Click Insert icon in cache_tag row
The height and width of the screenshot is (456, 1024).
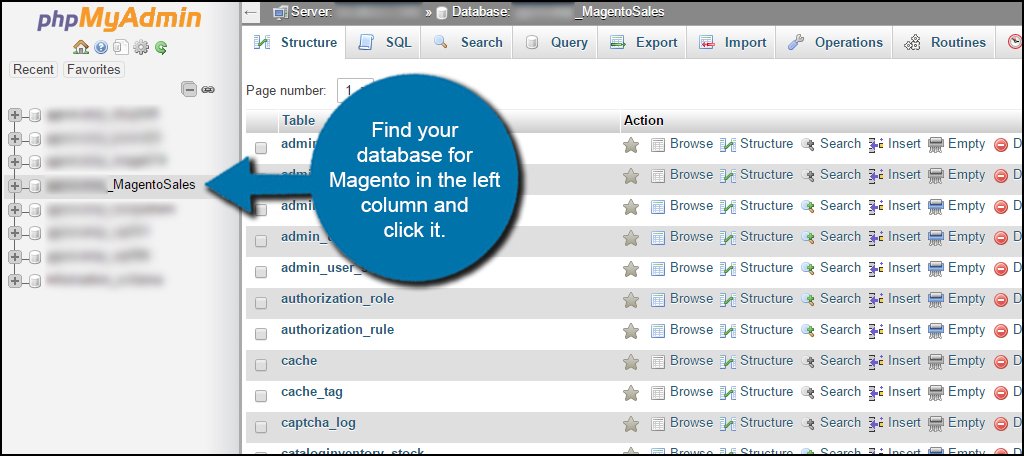(876, 393)
